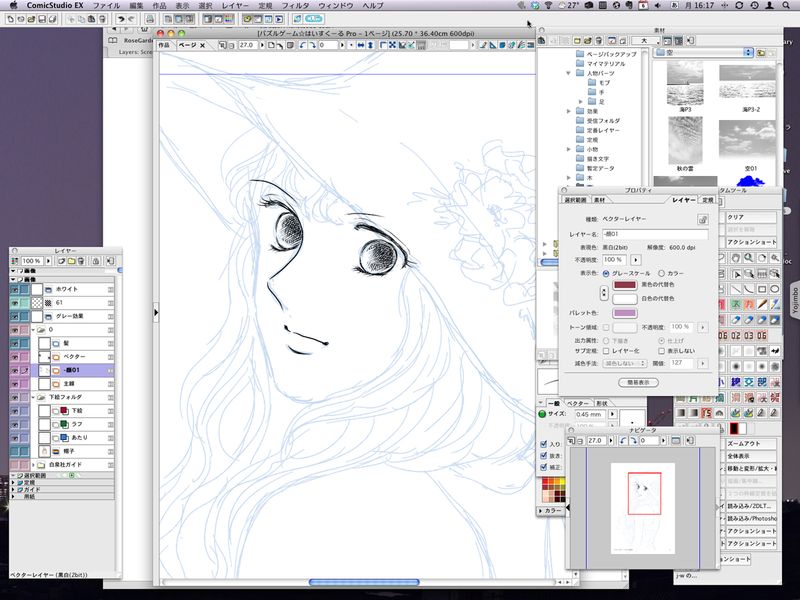Expand the カラー section below the color palette

click(541, 510)
